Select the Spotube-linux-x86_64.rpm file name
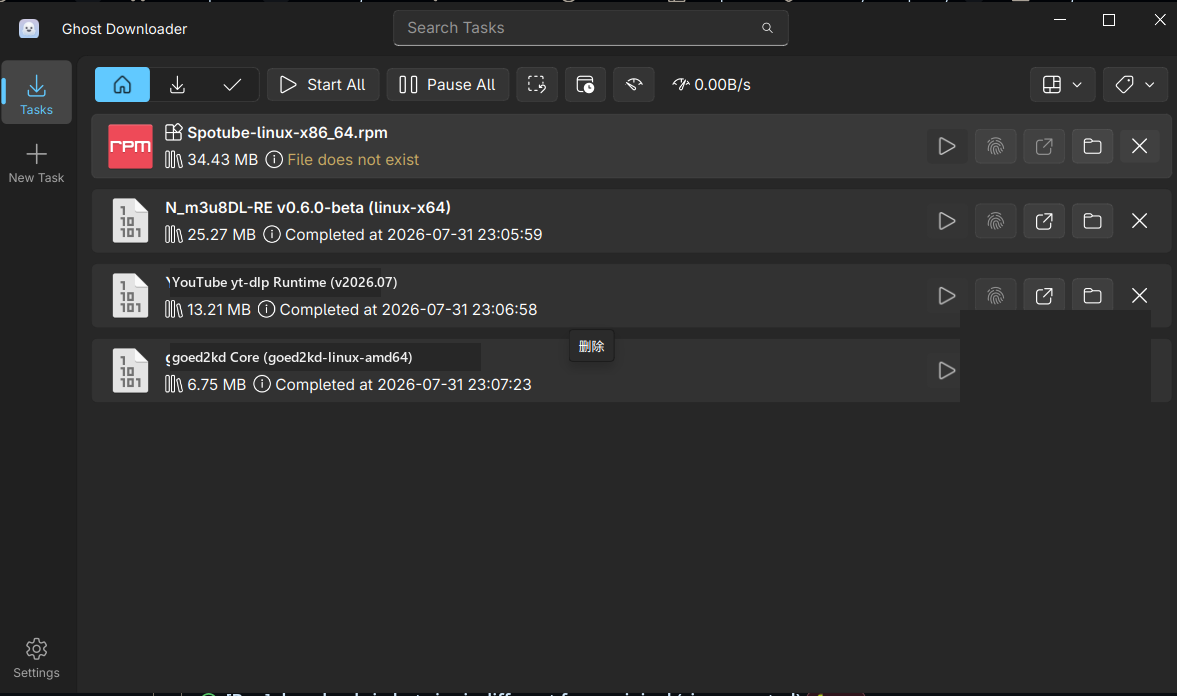1177x696 pixels. click(x=287, y=133)
